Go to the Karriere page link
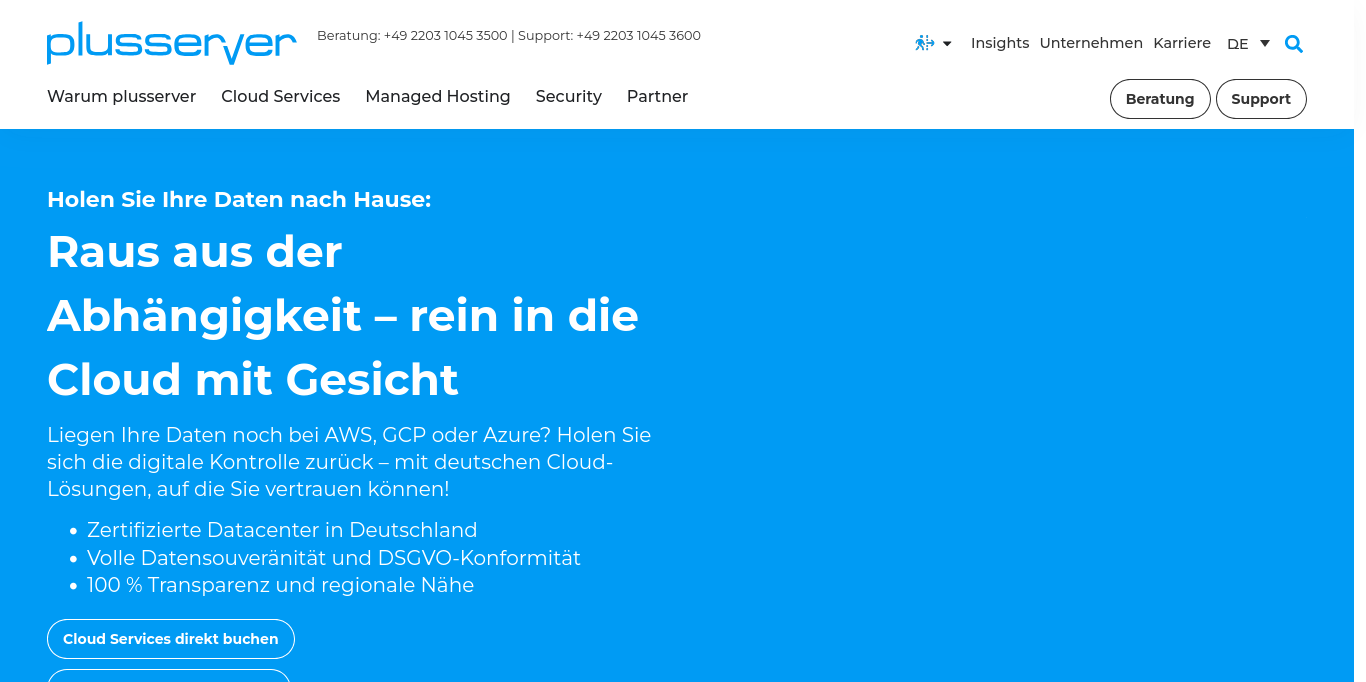1366x682 pixels. coord(1181,43)
